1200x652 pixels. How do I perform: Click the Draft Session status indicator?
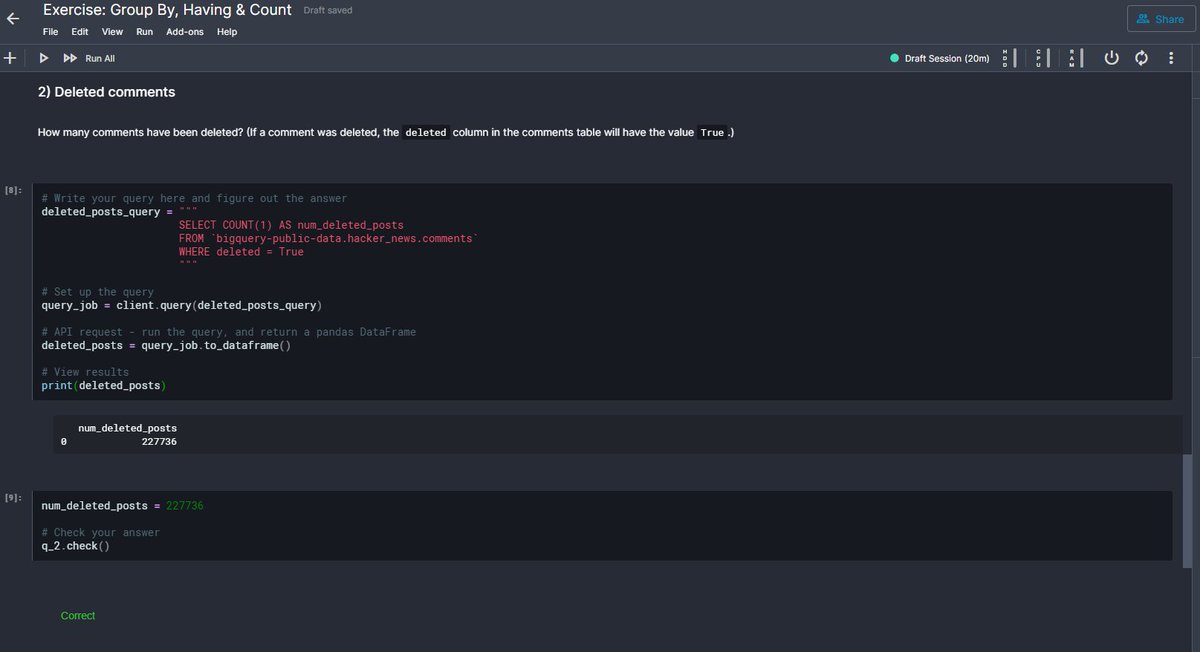(940, 58)
